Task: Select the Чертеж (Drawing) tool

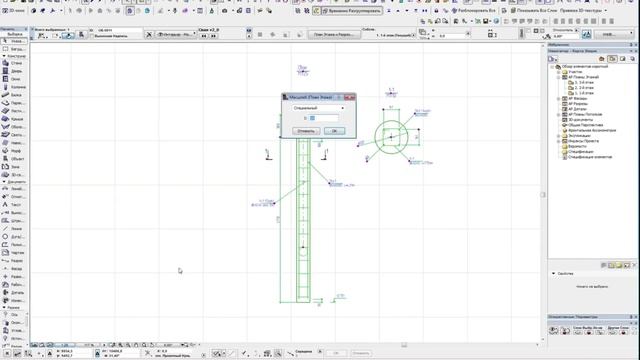Action: coord(13,253)
